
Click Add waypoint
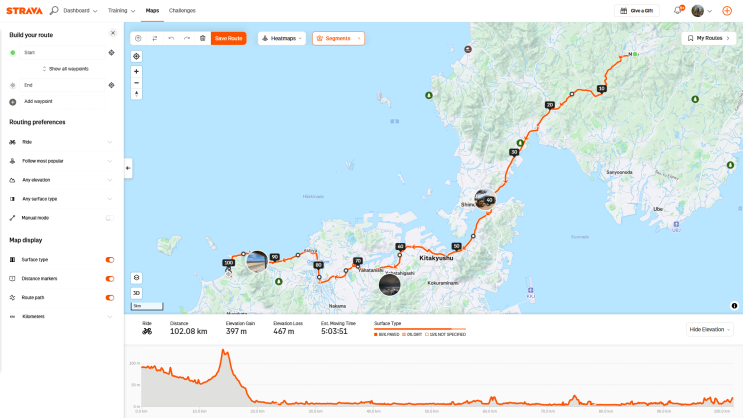click(38, 101)
